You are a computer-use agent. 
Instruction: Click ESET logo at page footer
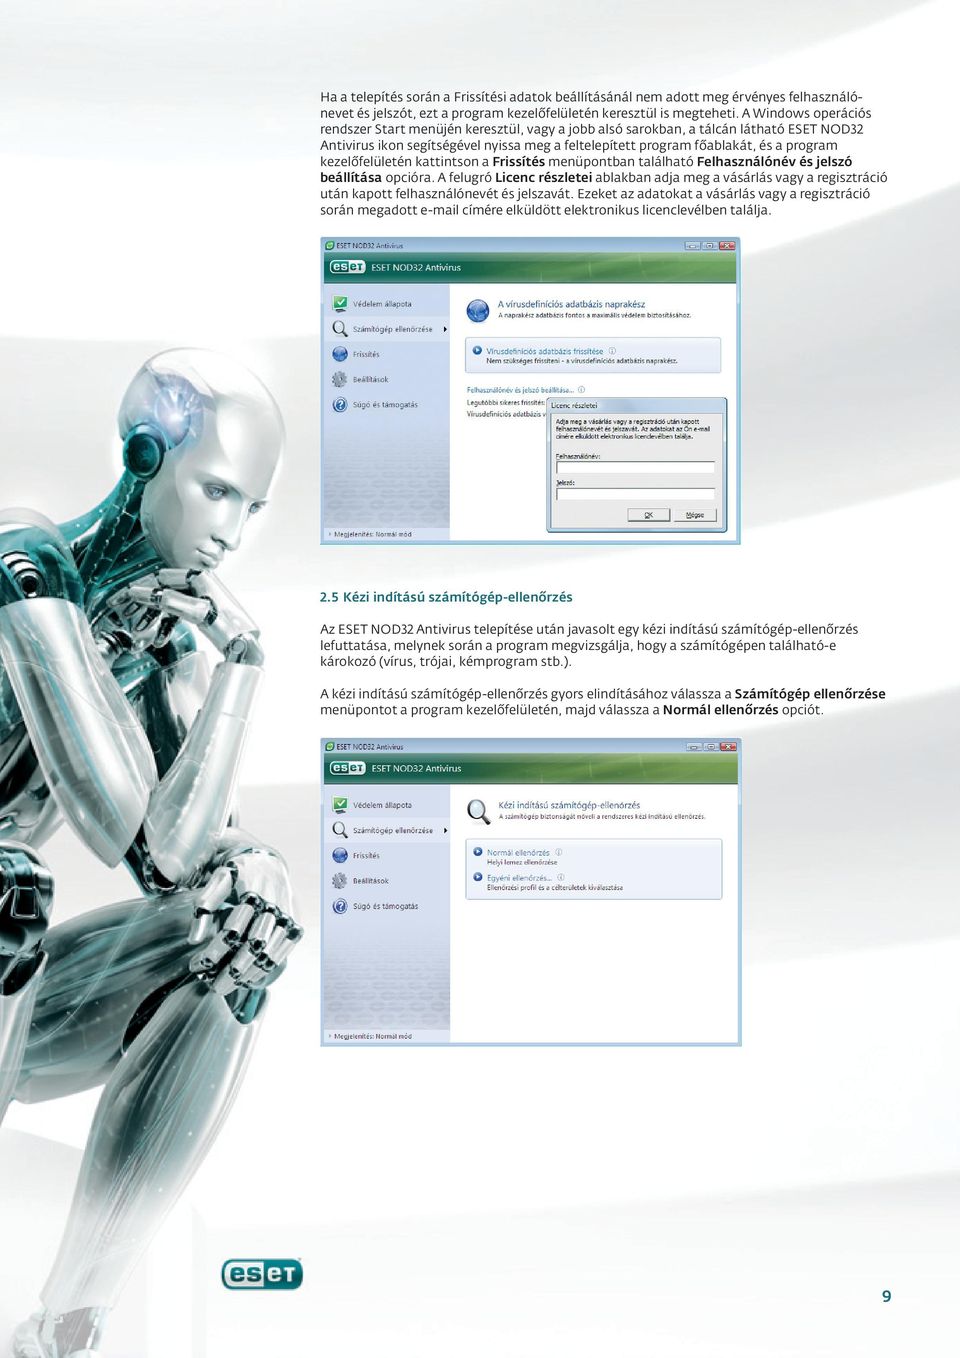pos(261,1274)
